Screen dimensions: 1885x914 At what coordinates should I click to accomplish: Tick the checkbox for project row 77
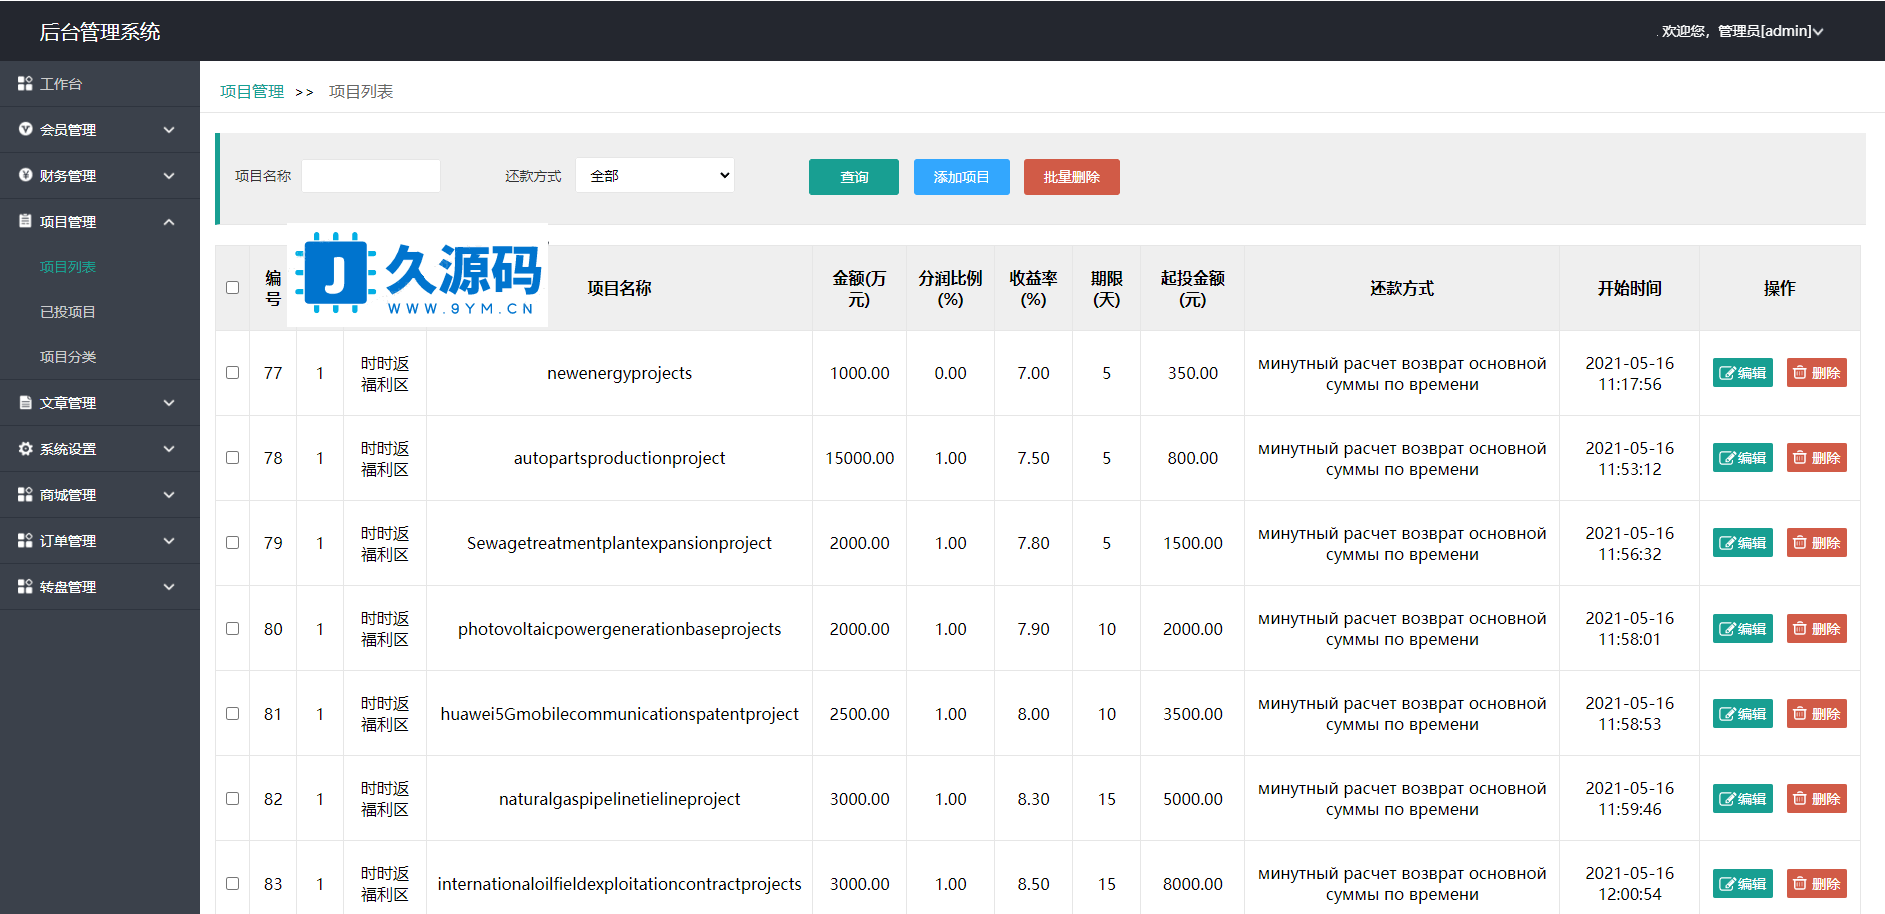point(232,373)
